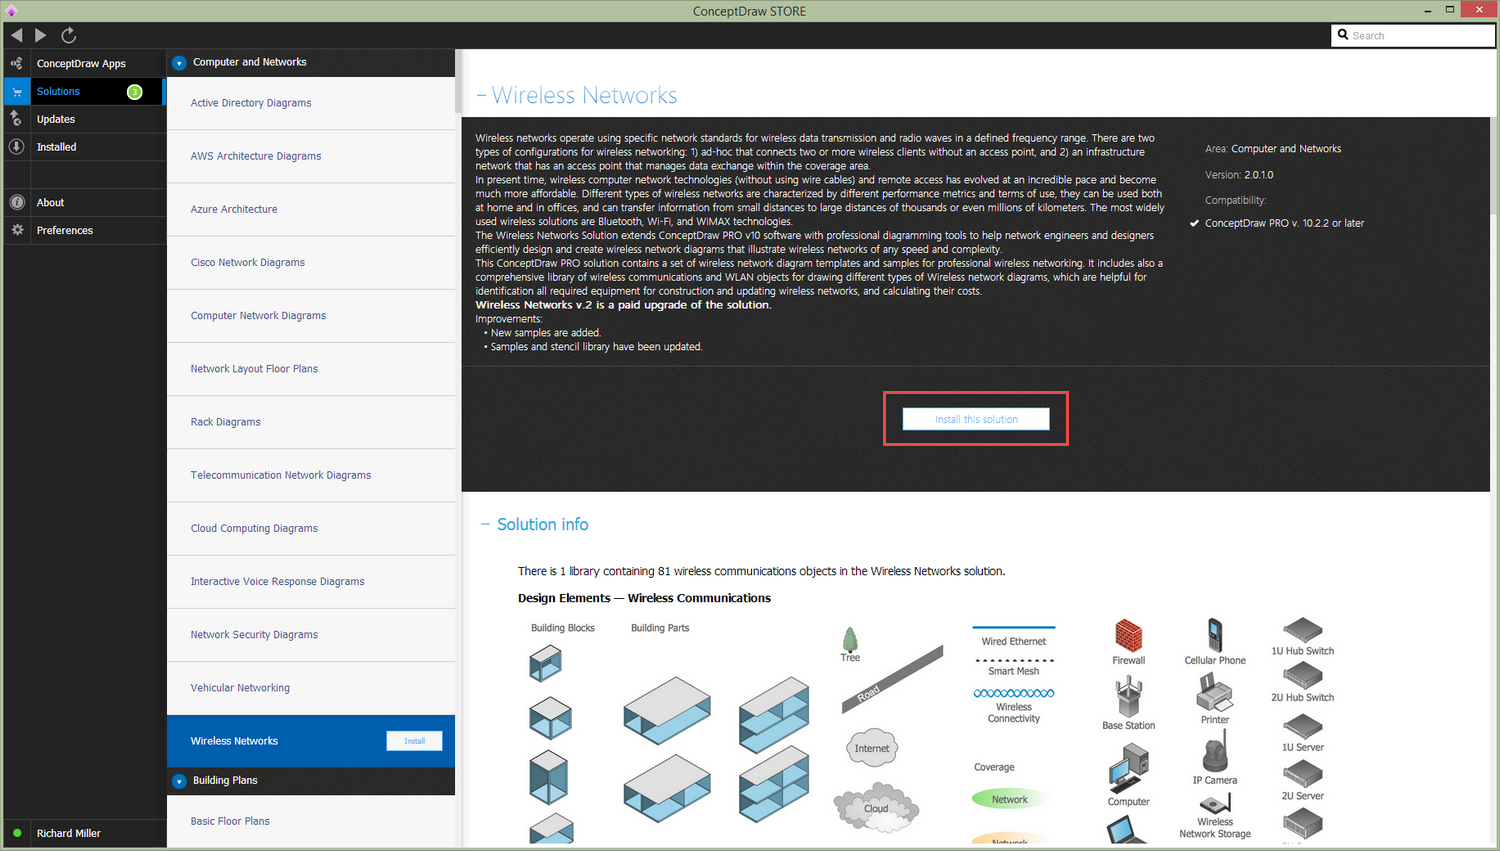Click the Tree stencil icon
The image size is (1500, 851).
pos(850,639)
